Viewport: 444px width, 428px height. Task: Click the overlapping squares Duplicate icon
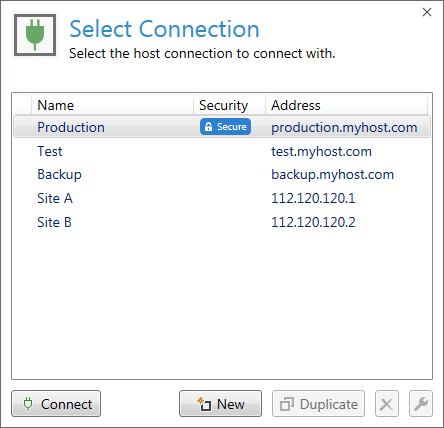click(x=286, y=404)
